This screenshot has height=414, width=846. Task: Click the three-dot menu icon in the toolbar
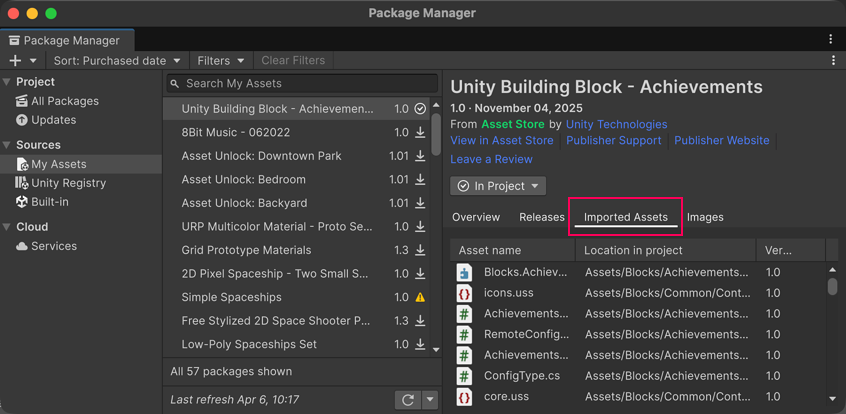click(834, 60)
